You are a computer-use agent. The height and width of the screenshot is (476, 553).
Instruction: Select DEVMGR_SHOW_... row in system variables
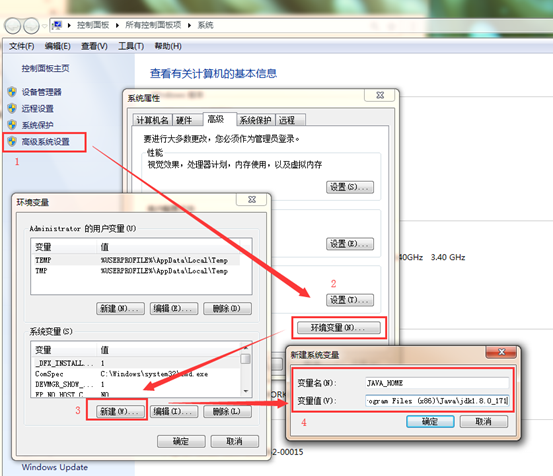click(x=135, y=384)
